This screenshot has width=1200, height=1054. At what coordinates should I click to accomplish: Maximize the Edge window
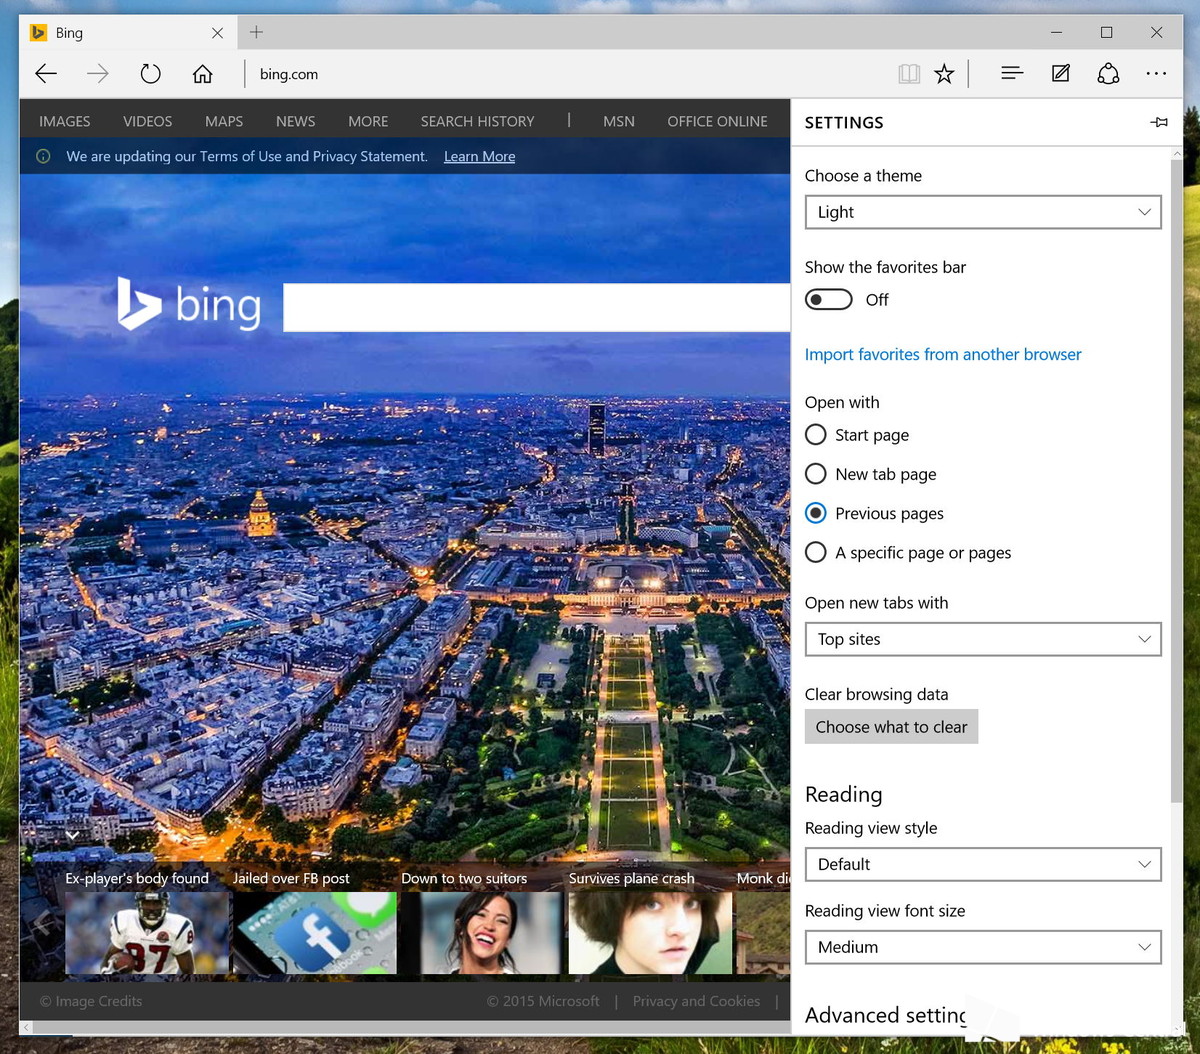(x=1106, y=32)
